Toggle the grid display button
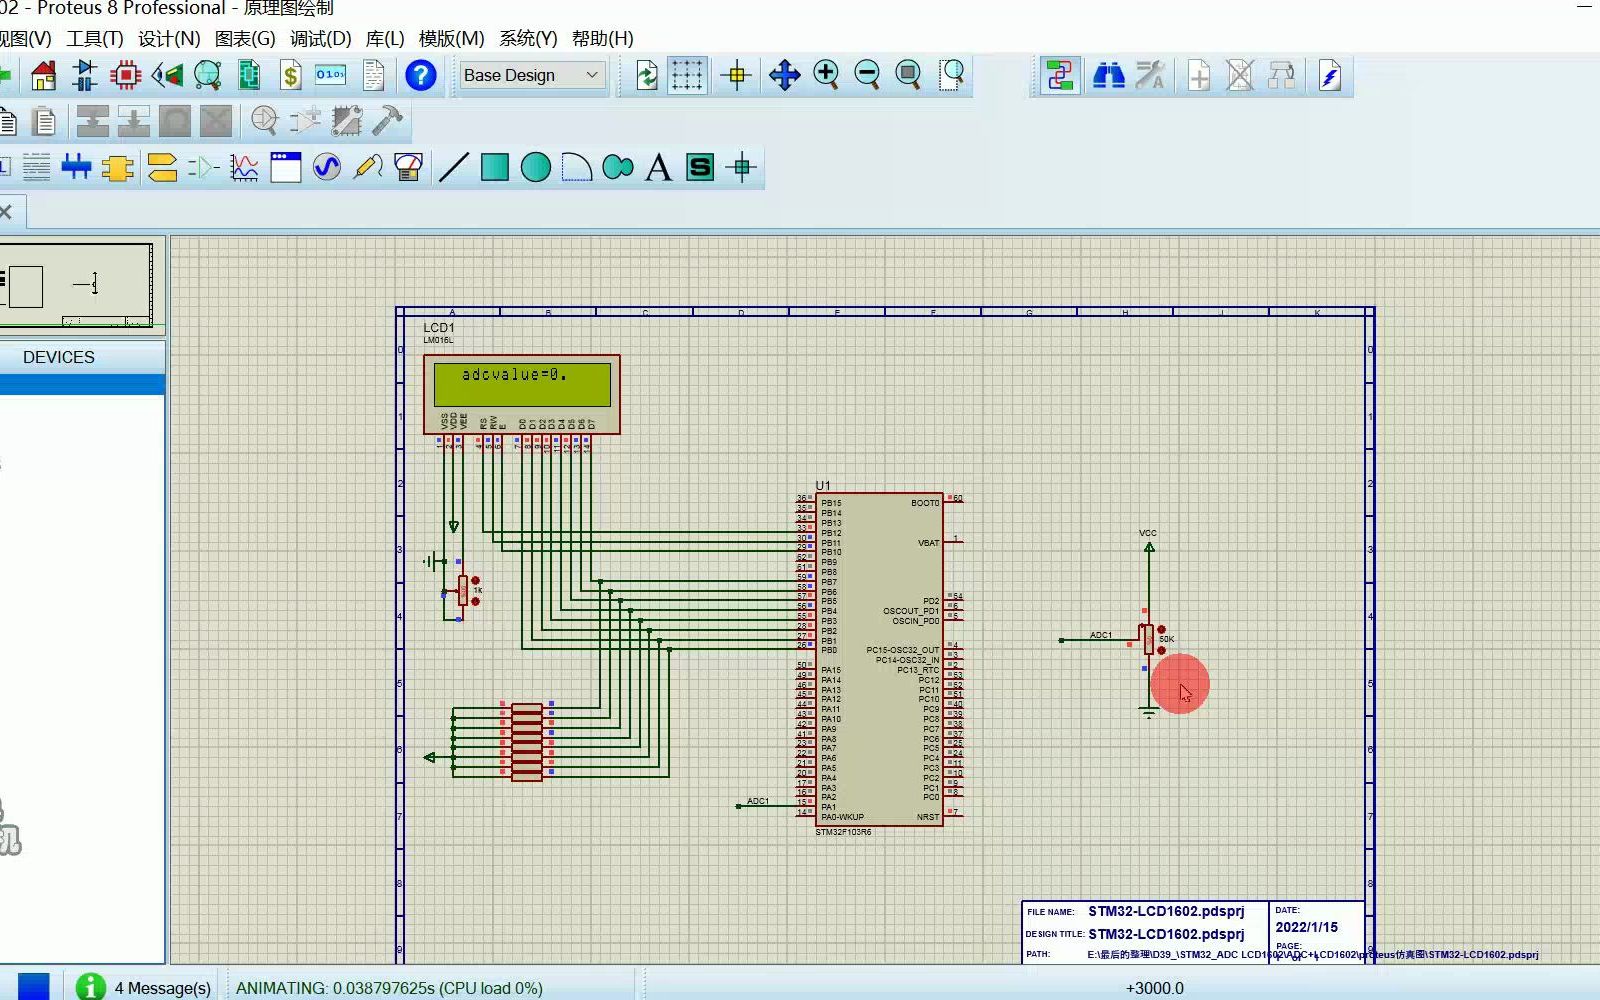The width and height of the screenshot is (1600, 1000). tap(687, 75)
